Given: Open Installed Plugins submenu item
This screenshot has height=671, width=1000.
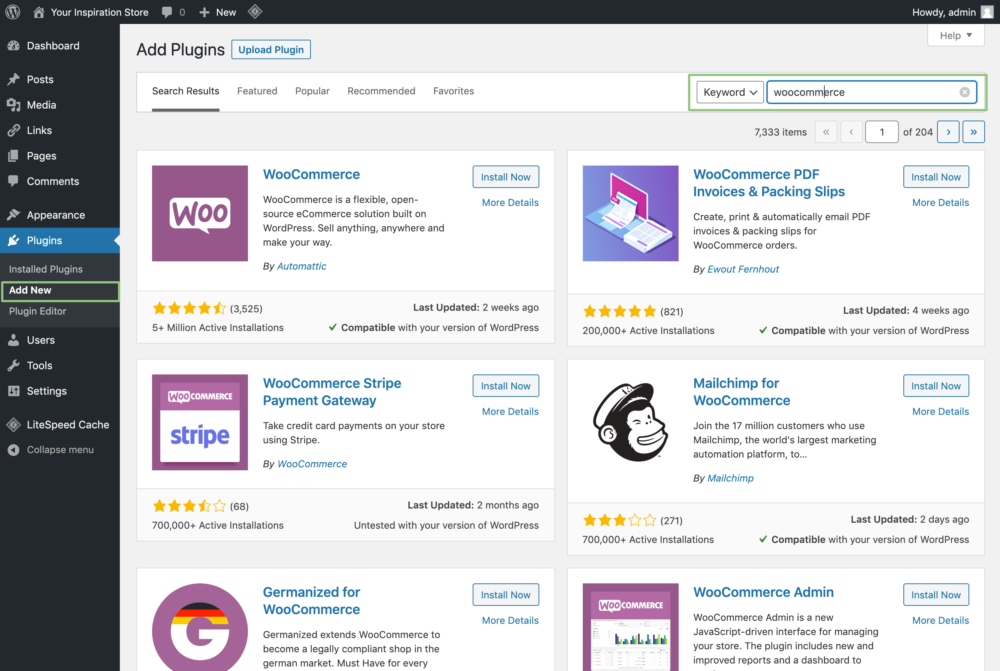Looking at the screenshot, I should click(x=46, y=269).
